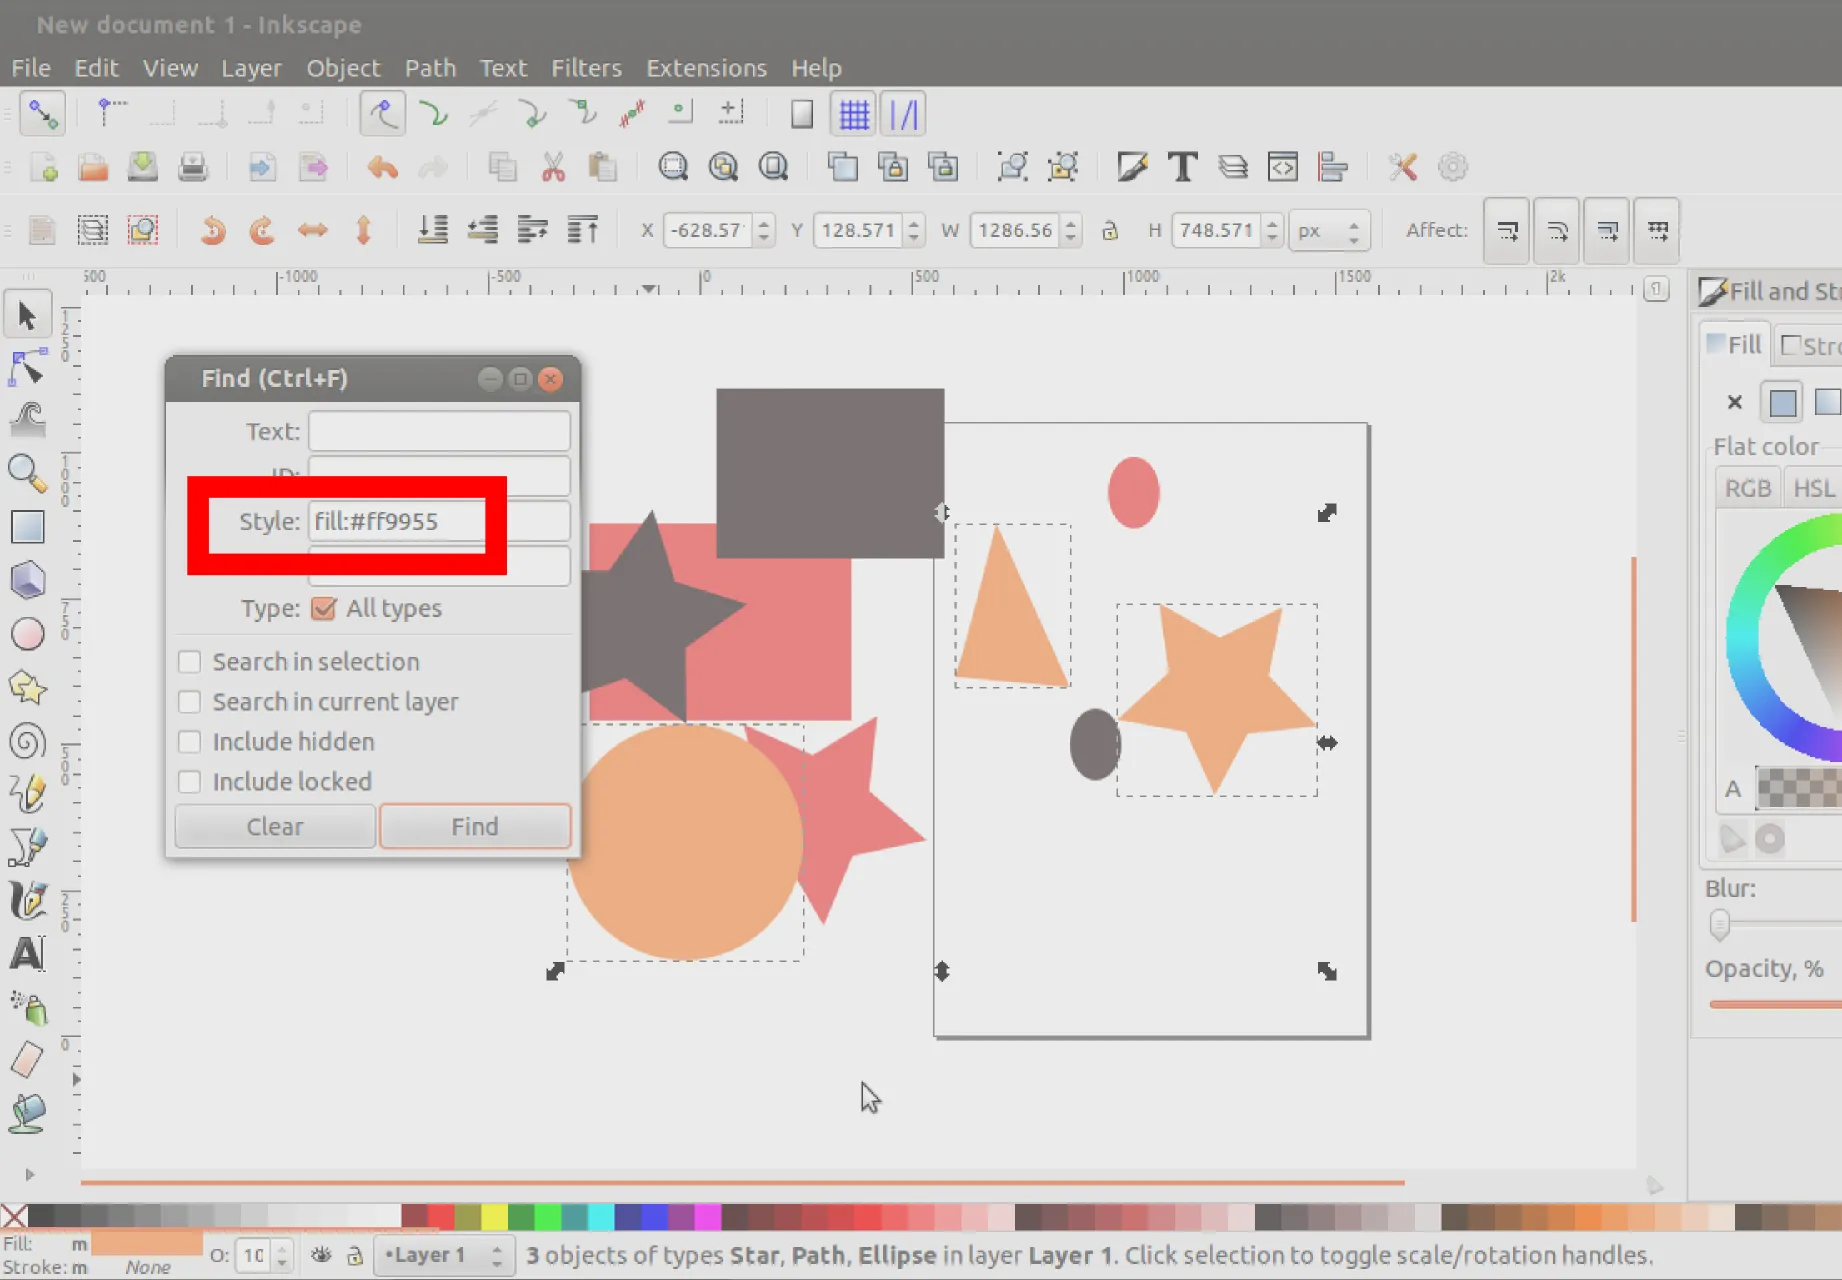Click the Style input field

(439, 521)
